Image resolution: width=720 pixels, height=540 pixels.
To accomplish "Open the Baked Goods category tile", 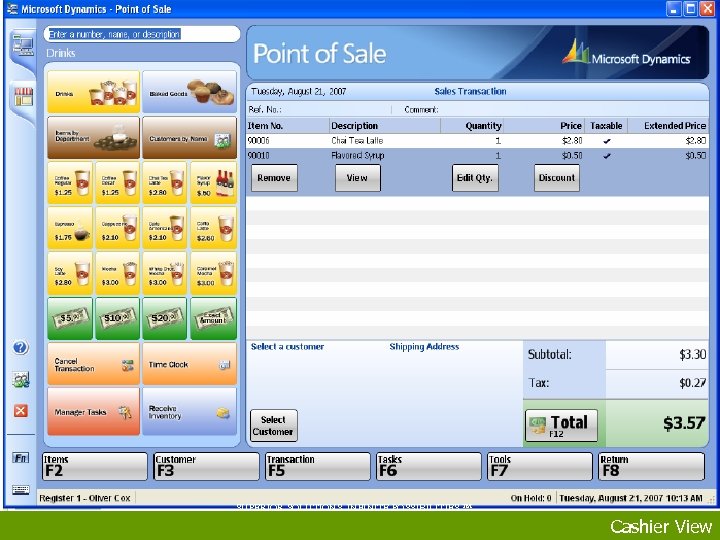I will pos(189,91).
